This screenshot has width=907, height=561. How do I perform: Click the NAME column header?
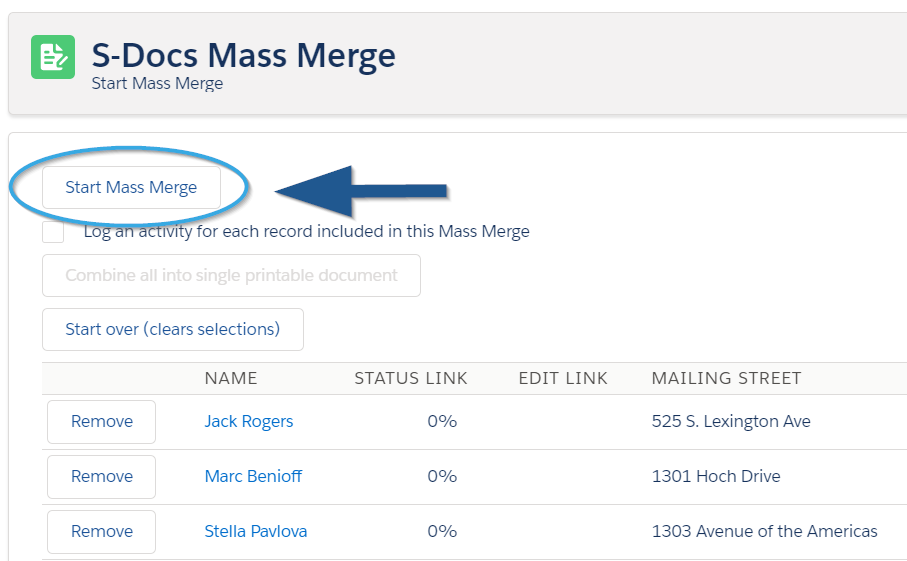(x=231, y=378)
